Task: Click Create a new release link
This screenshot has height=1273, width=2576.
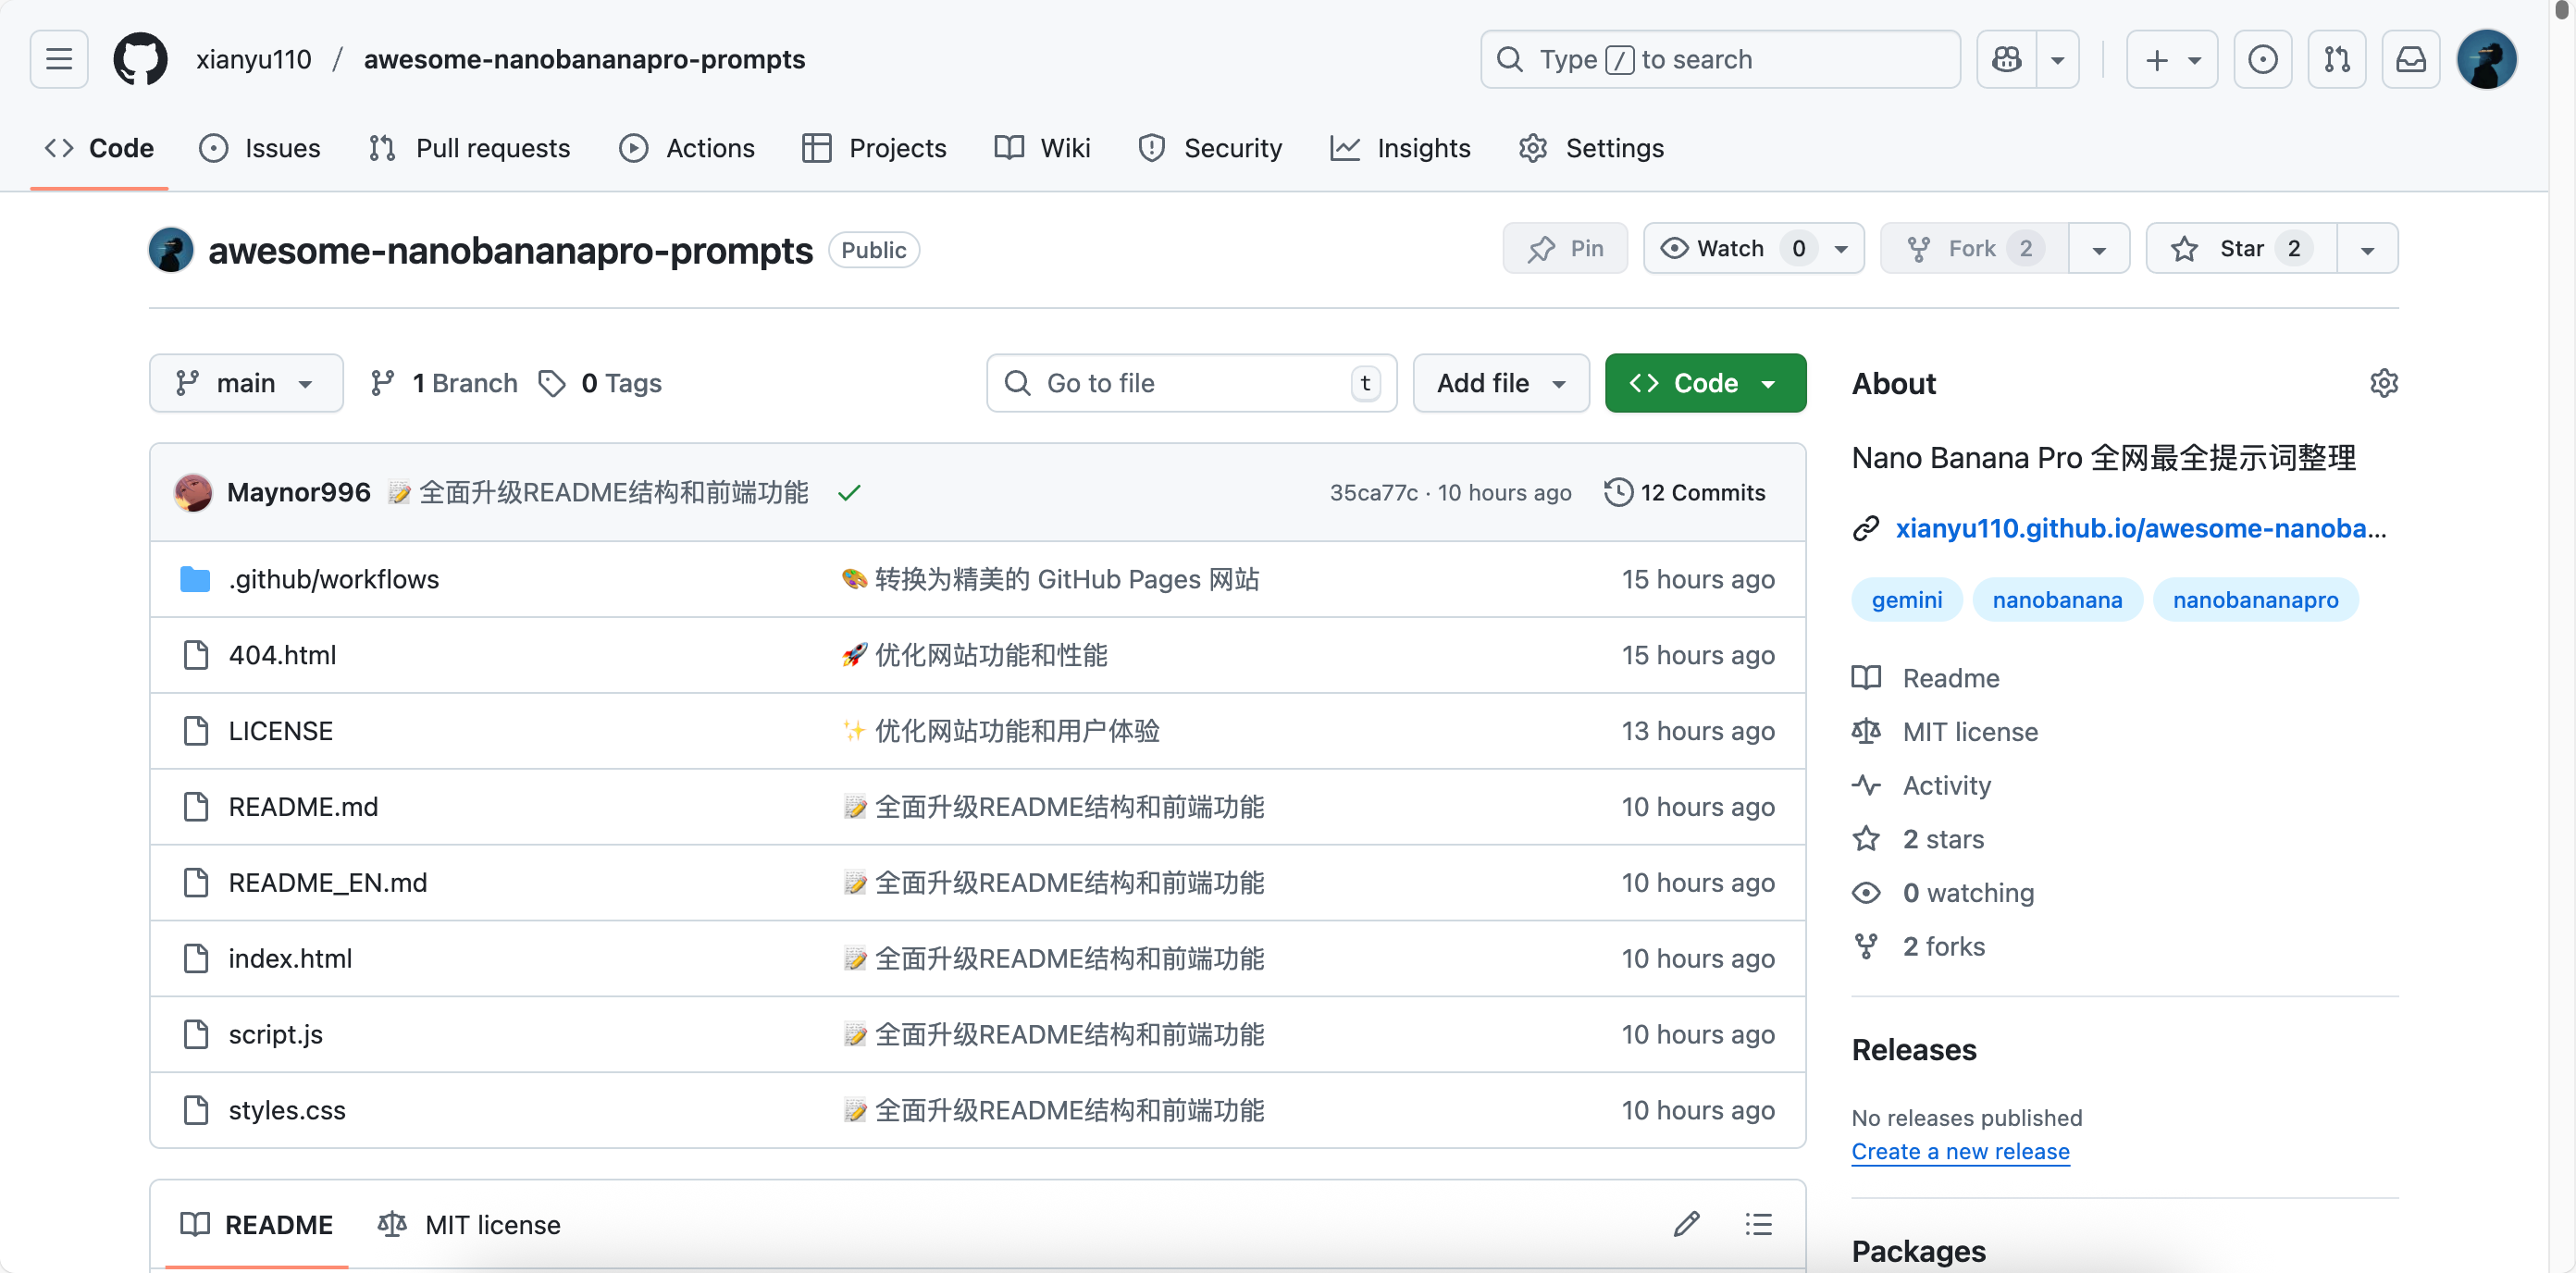Action: pos(1960,1151)
